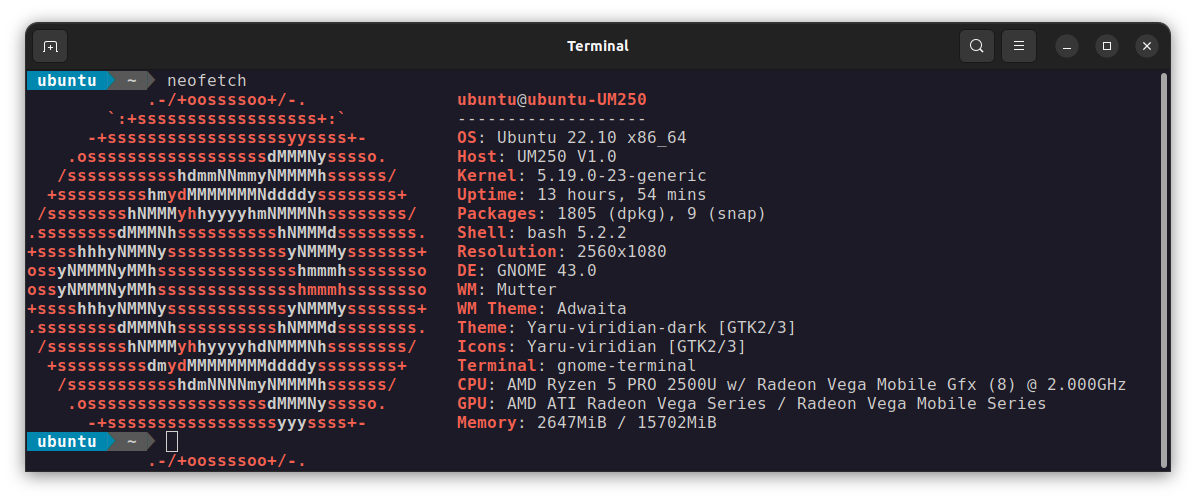This screenshot has width=1196, height=500.
Task: Click the GPU Radeon Vega Series line
Action: (751, 403)
